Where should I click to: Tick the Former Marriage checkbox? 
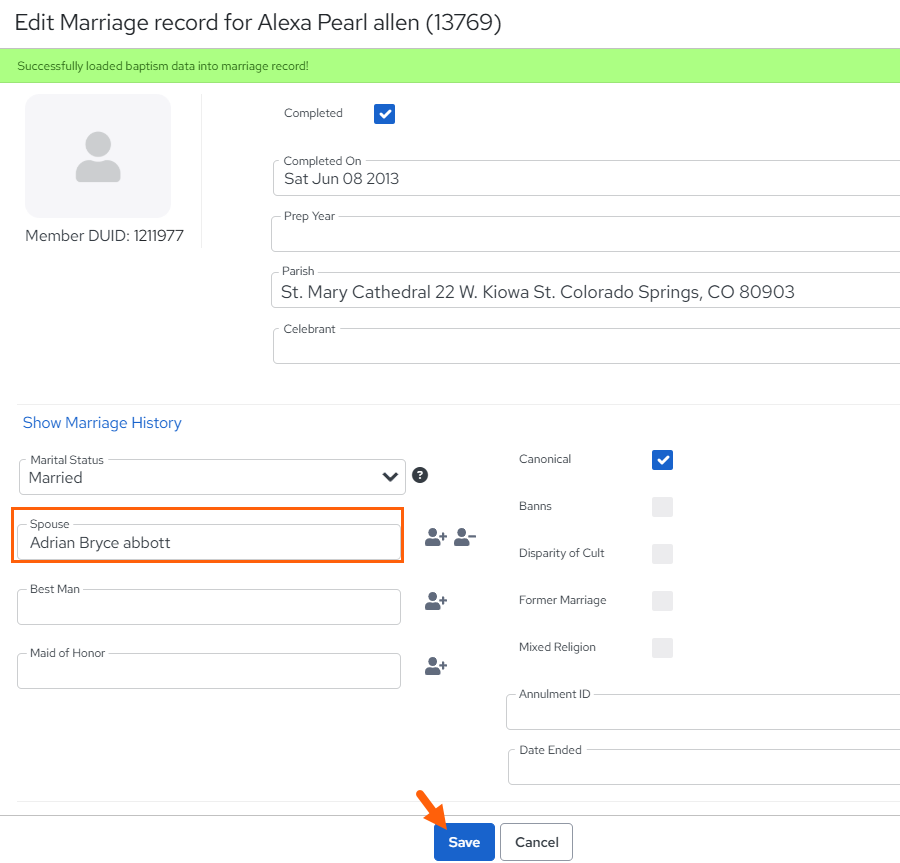662,601
